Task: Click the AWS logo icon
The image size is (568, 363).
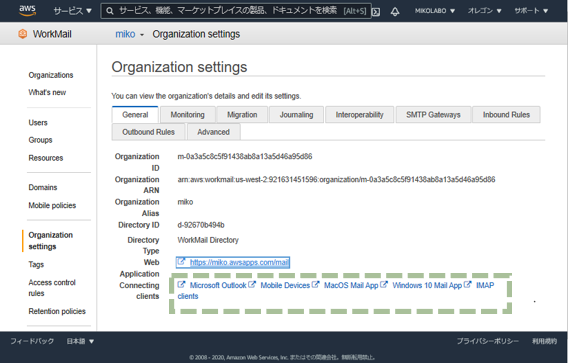Action: 28,11
